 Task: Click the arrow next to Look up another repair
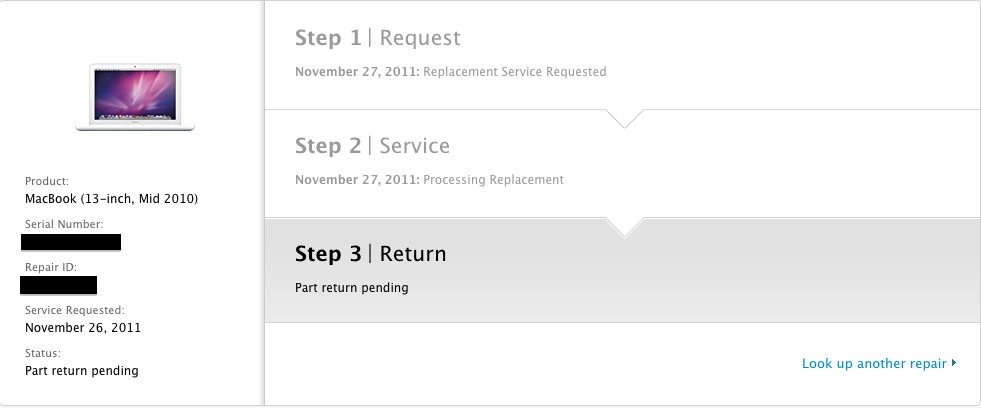(x=954, y=362)
